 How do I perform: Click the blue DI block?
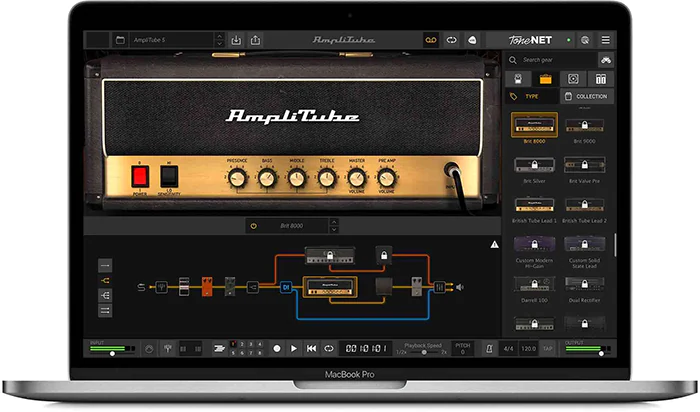(x=286, y=287)
